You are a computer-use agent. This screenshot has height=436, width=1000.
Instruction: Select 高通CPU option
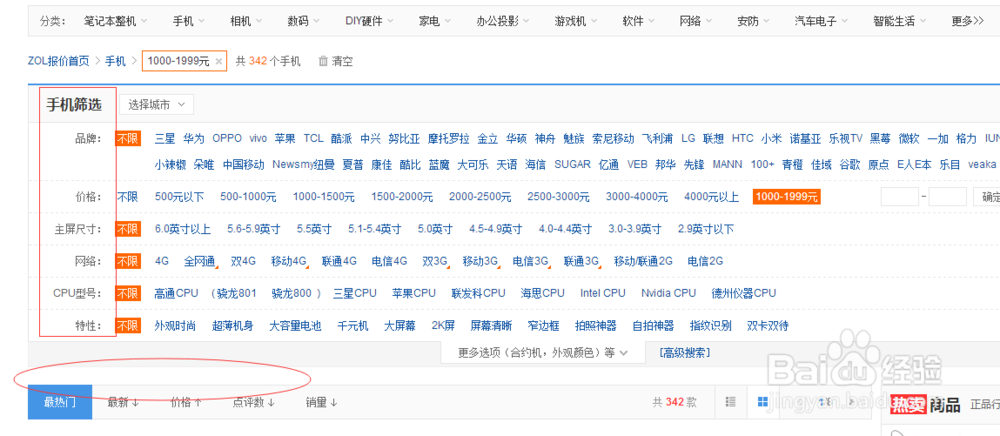pyautogui.click(x=177, y=293)
